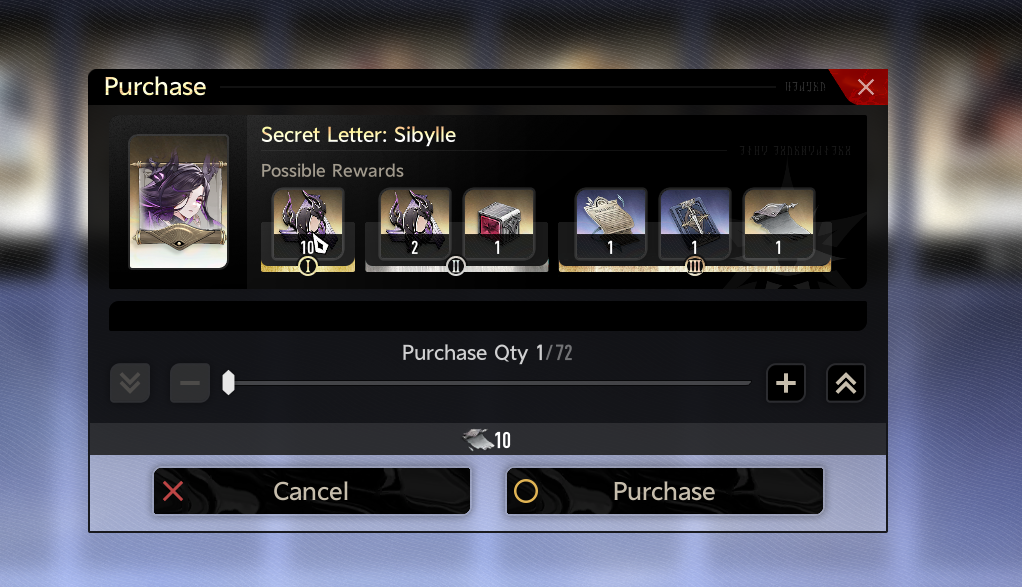Screen dimensions: 1022x587
Task: Set quantity to minimum with double down-chevron
Action: (x=130, y=383)
